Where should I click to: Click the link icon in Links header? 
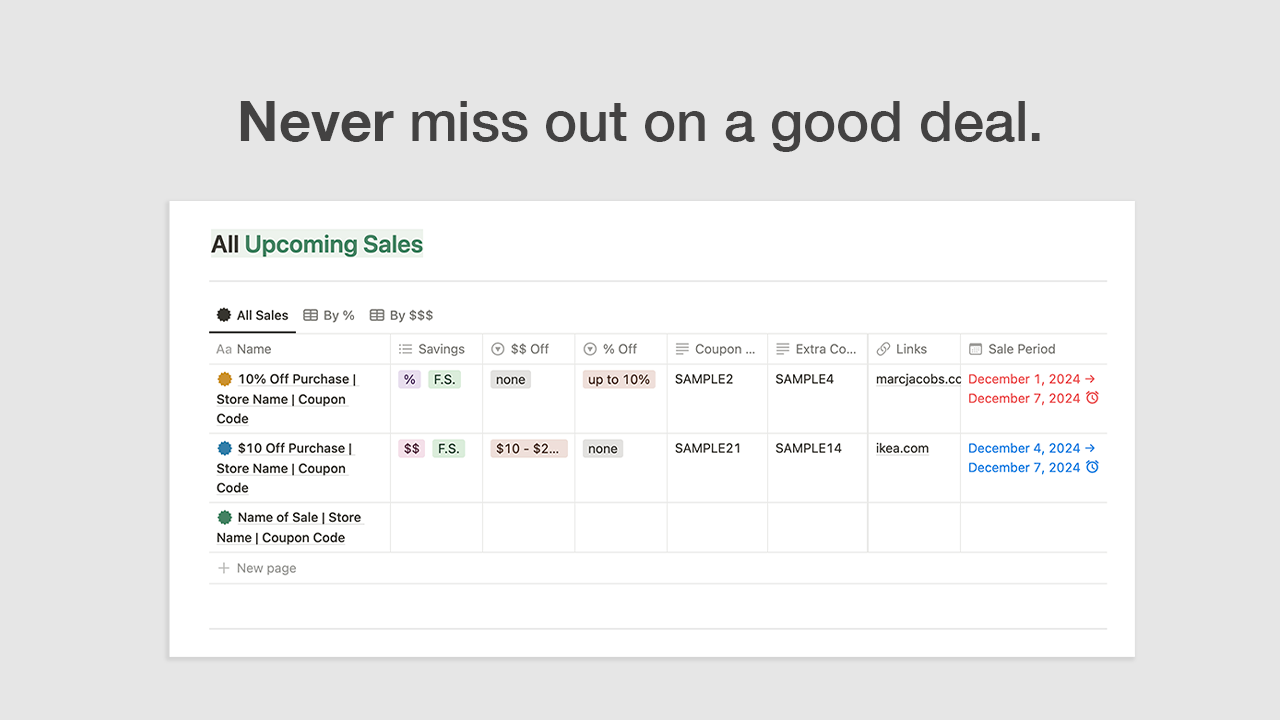pos(883,349)
